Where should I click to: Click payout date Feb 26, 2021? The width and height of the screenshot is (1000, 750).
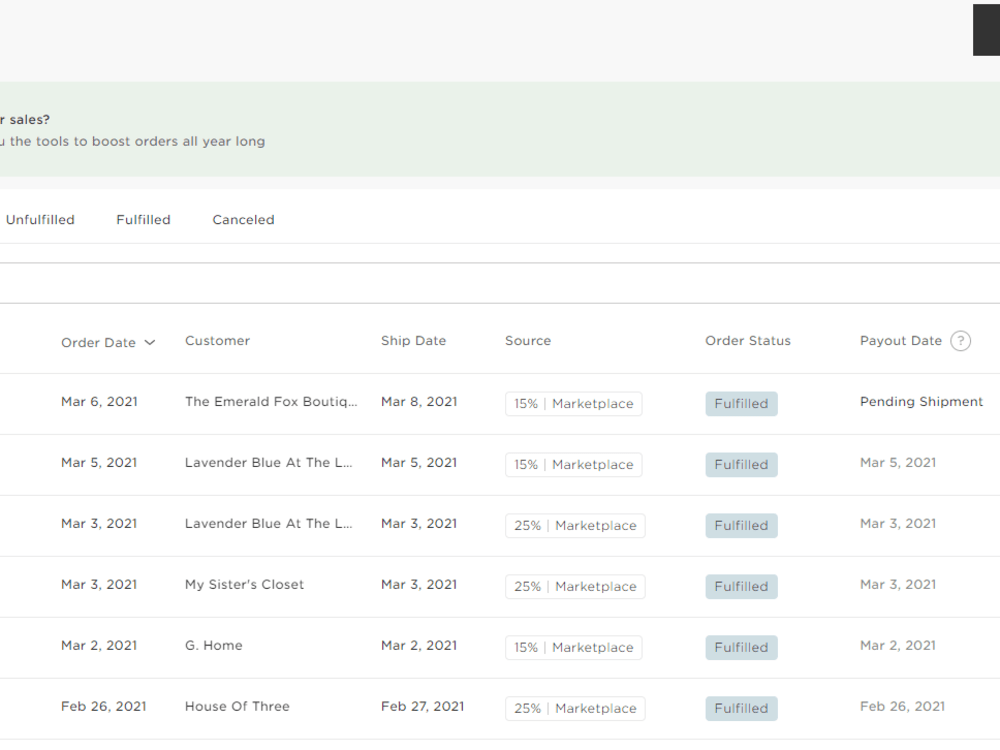[902, 707]
